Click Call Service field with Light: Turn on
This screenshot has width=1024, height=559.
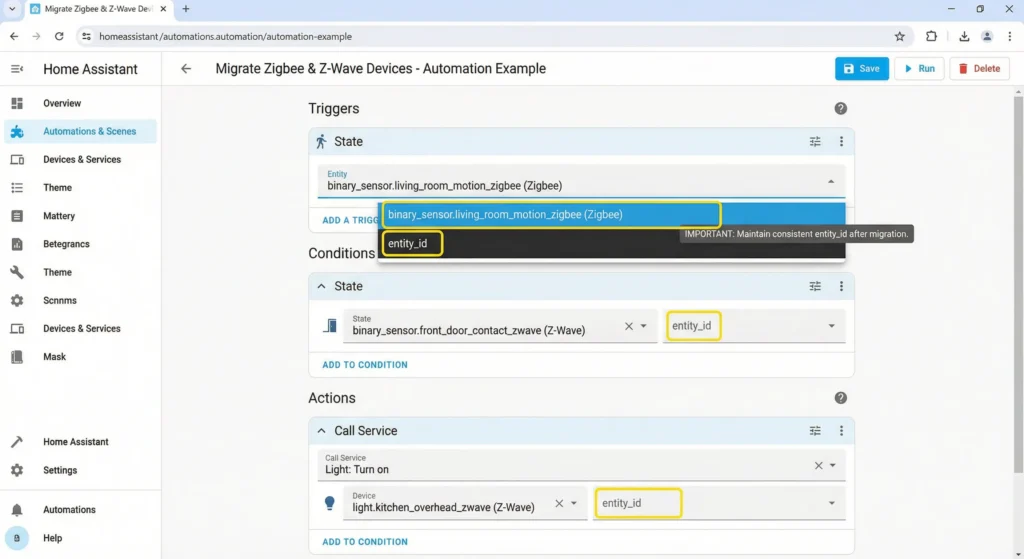[581, 465]
